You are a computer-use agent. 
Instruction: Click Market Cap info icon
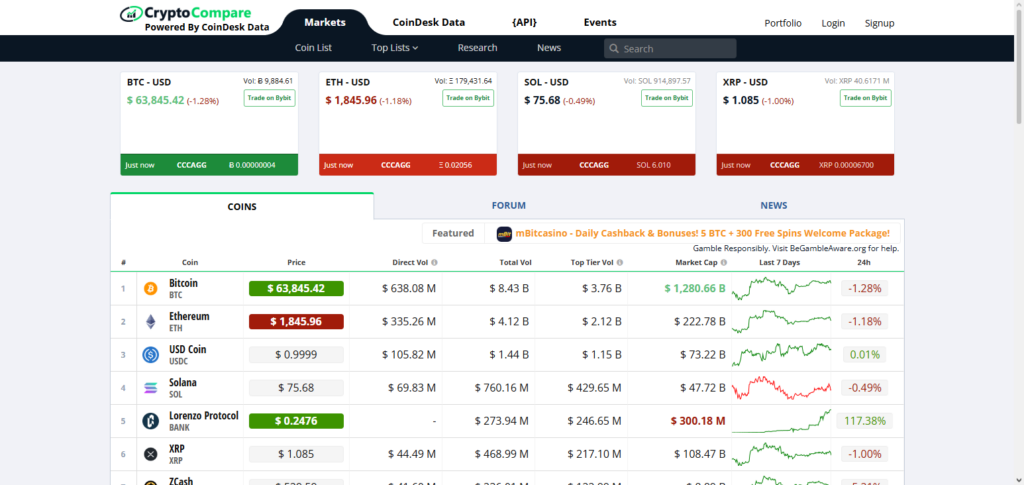[x=724, y=263]
